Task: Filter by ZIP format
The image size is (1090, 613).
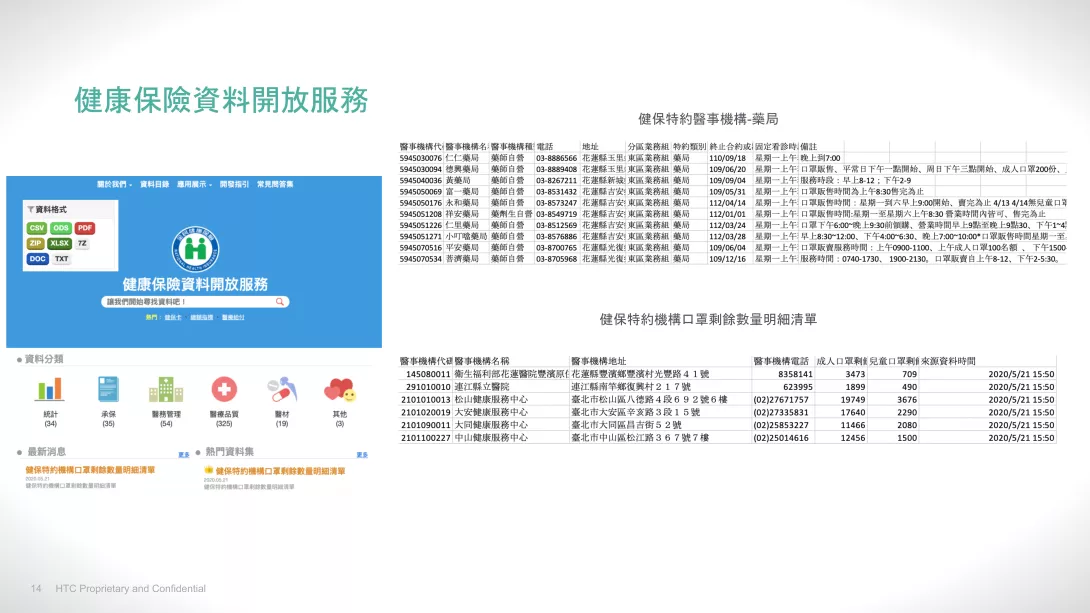Action: coord(35,243)
